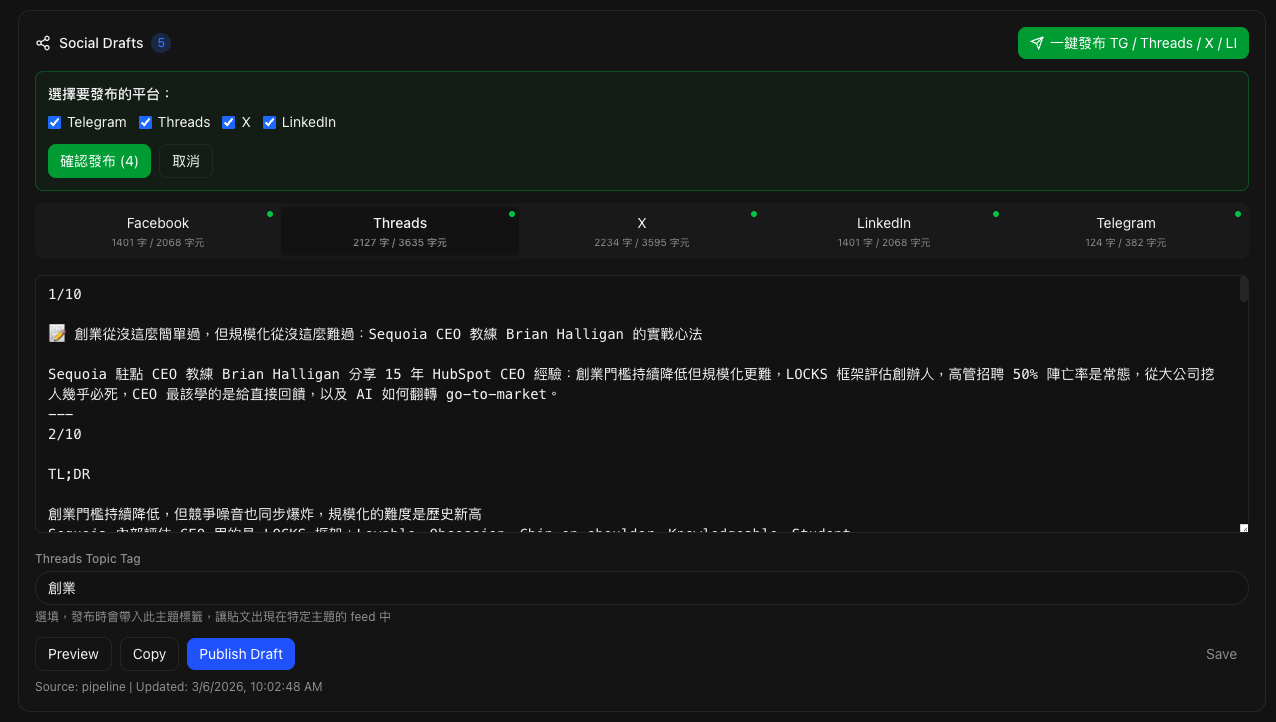The width and height of the screenshot is (1276, 722).
Task: Click the paper plane one-click publish icon
Action: pyautogui.click(x=1037, y=43)
